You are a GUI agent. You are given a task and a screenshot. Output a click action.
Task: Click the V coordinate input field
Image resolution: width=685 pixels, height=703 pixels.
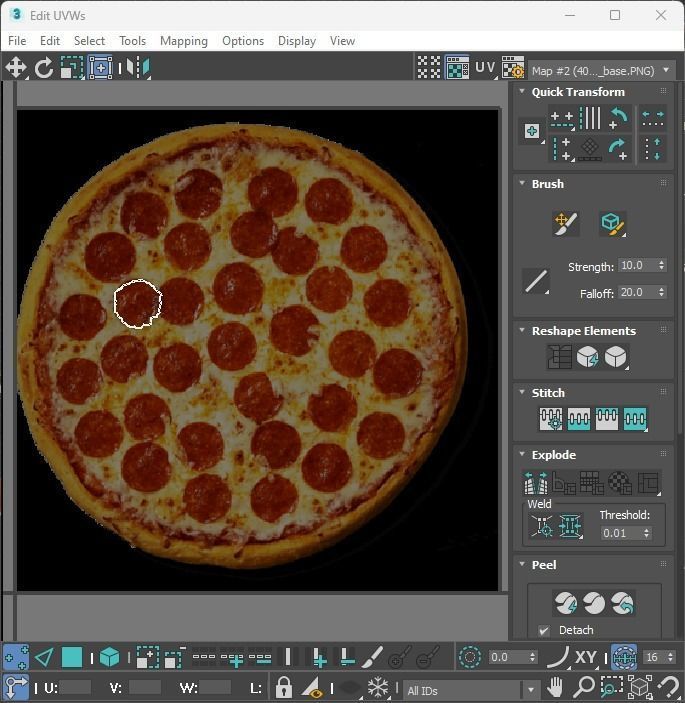145,687
